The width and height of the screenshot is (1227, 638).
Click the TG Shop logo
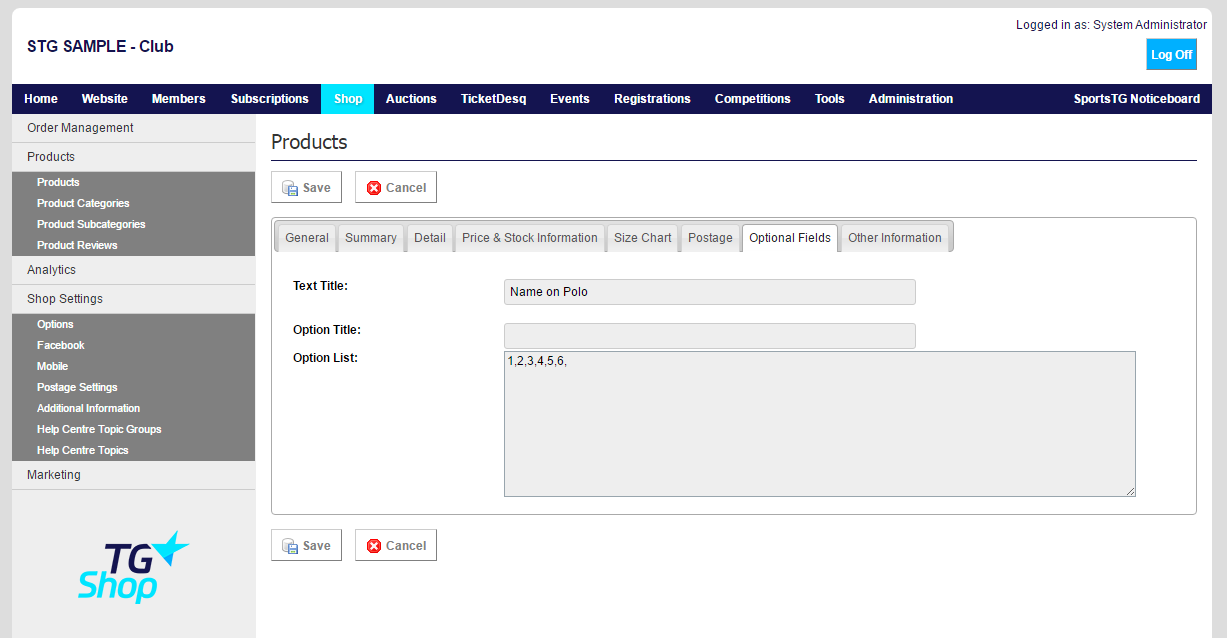(x=133, y=567)
